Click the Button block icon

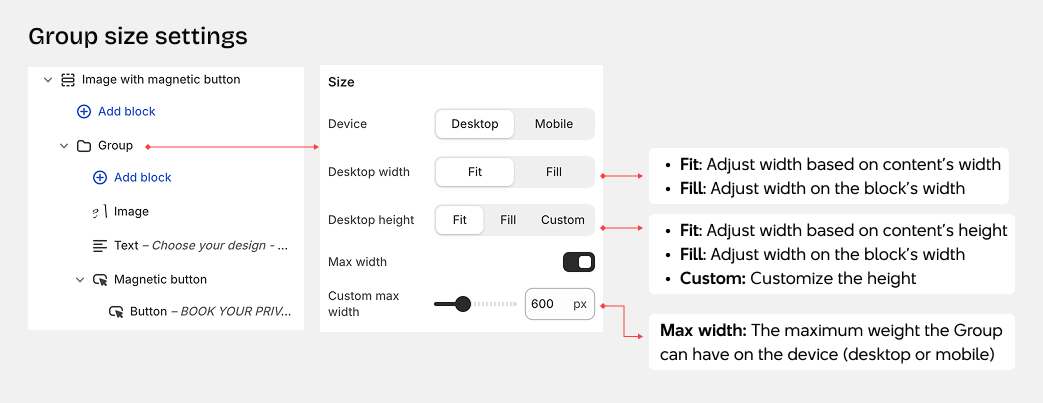pyautogui.click(x=116, y=312)
